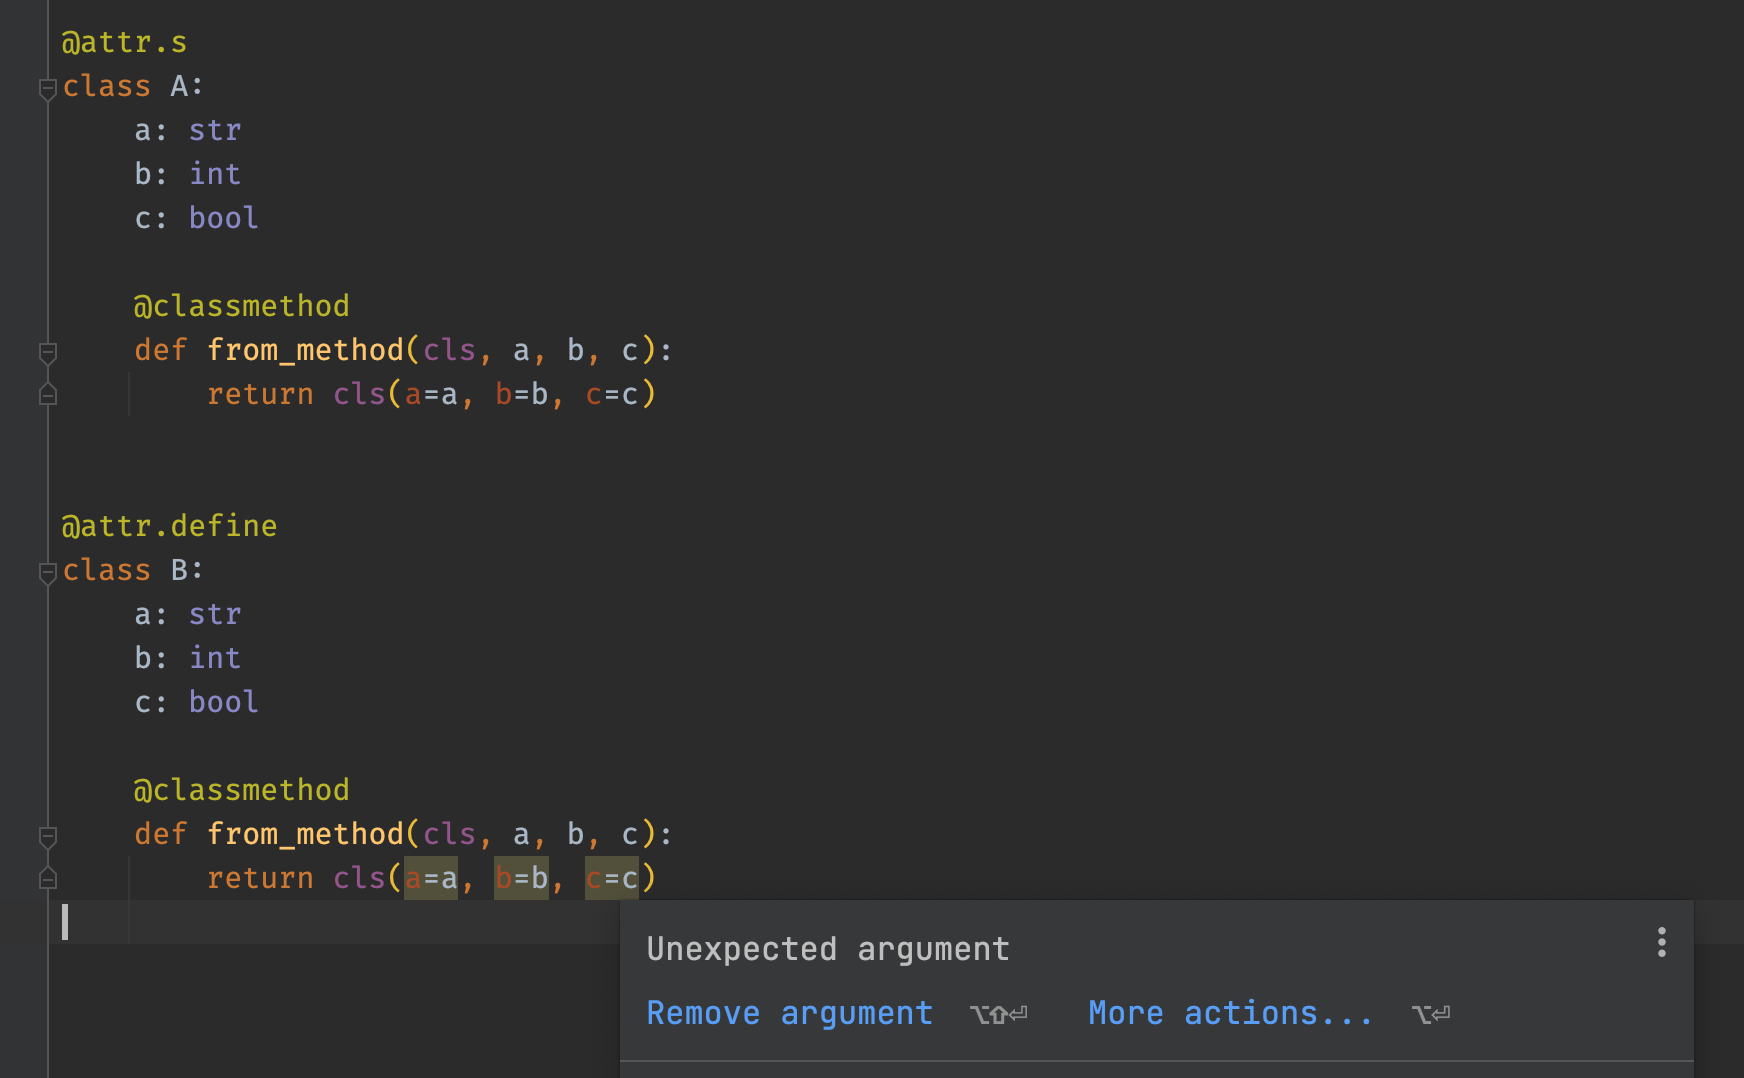Screen dimensions: 1744x1078
Task: Collapse the from_method body in class A
Action: 46,352
